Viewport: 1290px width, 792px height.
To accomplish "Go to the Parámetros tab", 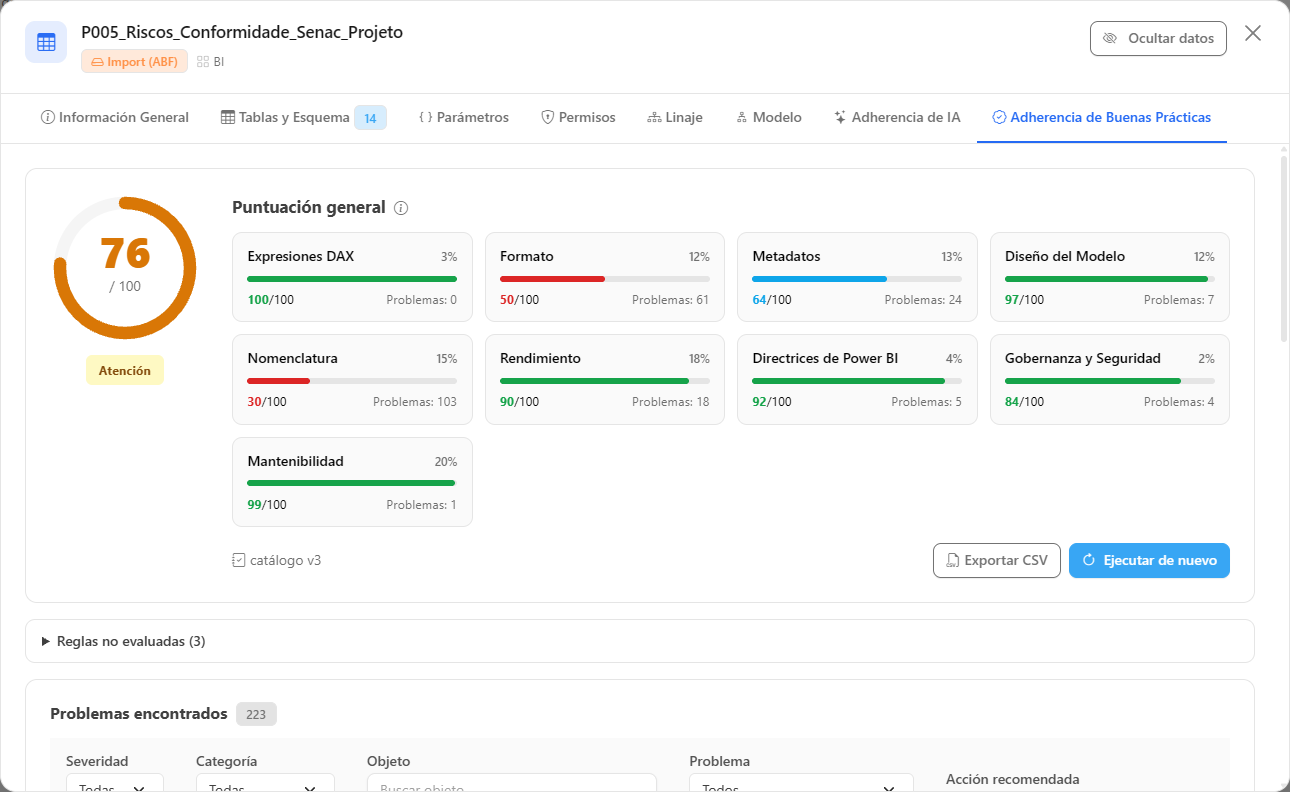I will click(464, 118).
